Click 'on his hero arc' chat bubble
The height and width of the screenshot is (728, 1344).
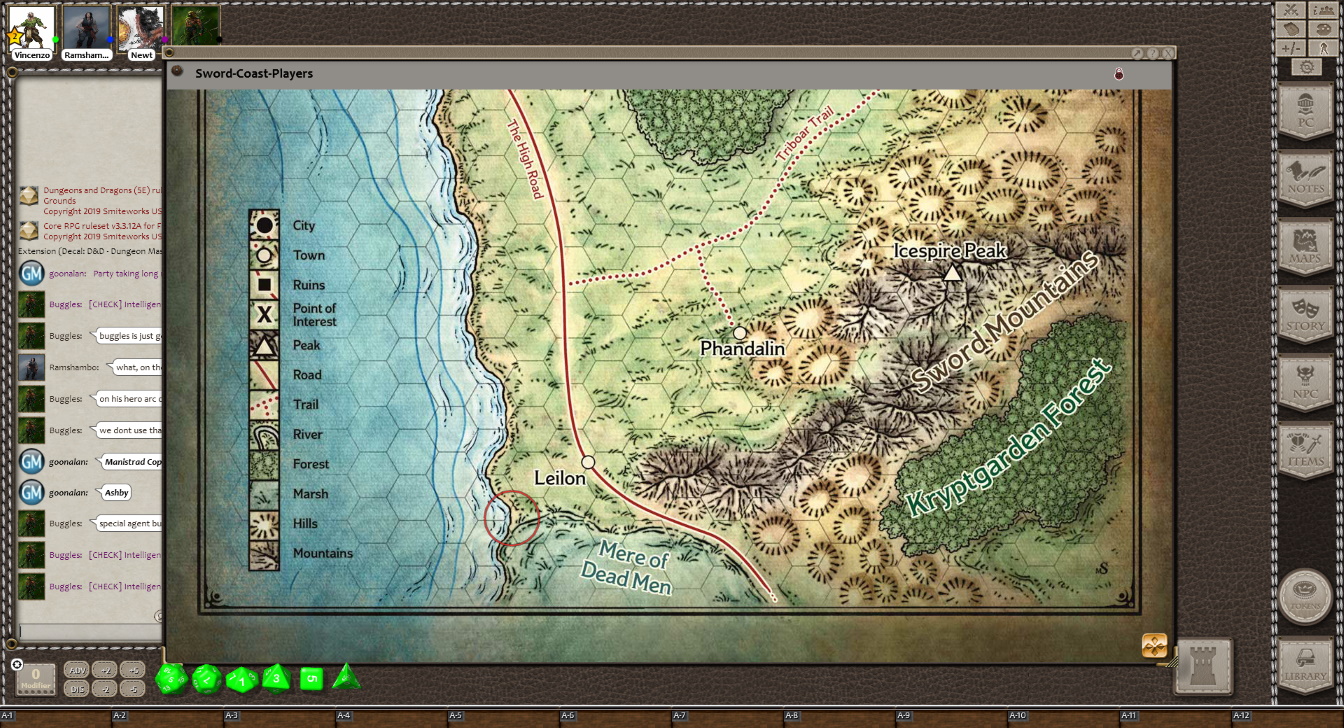click(x=127, y=398)
